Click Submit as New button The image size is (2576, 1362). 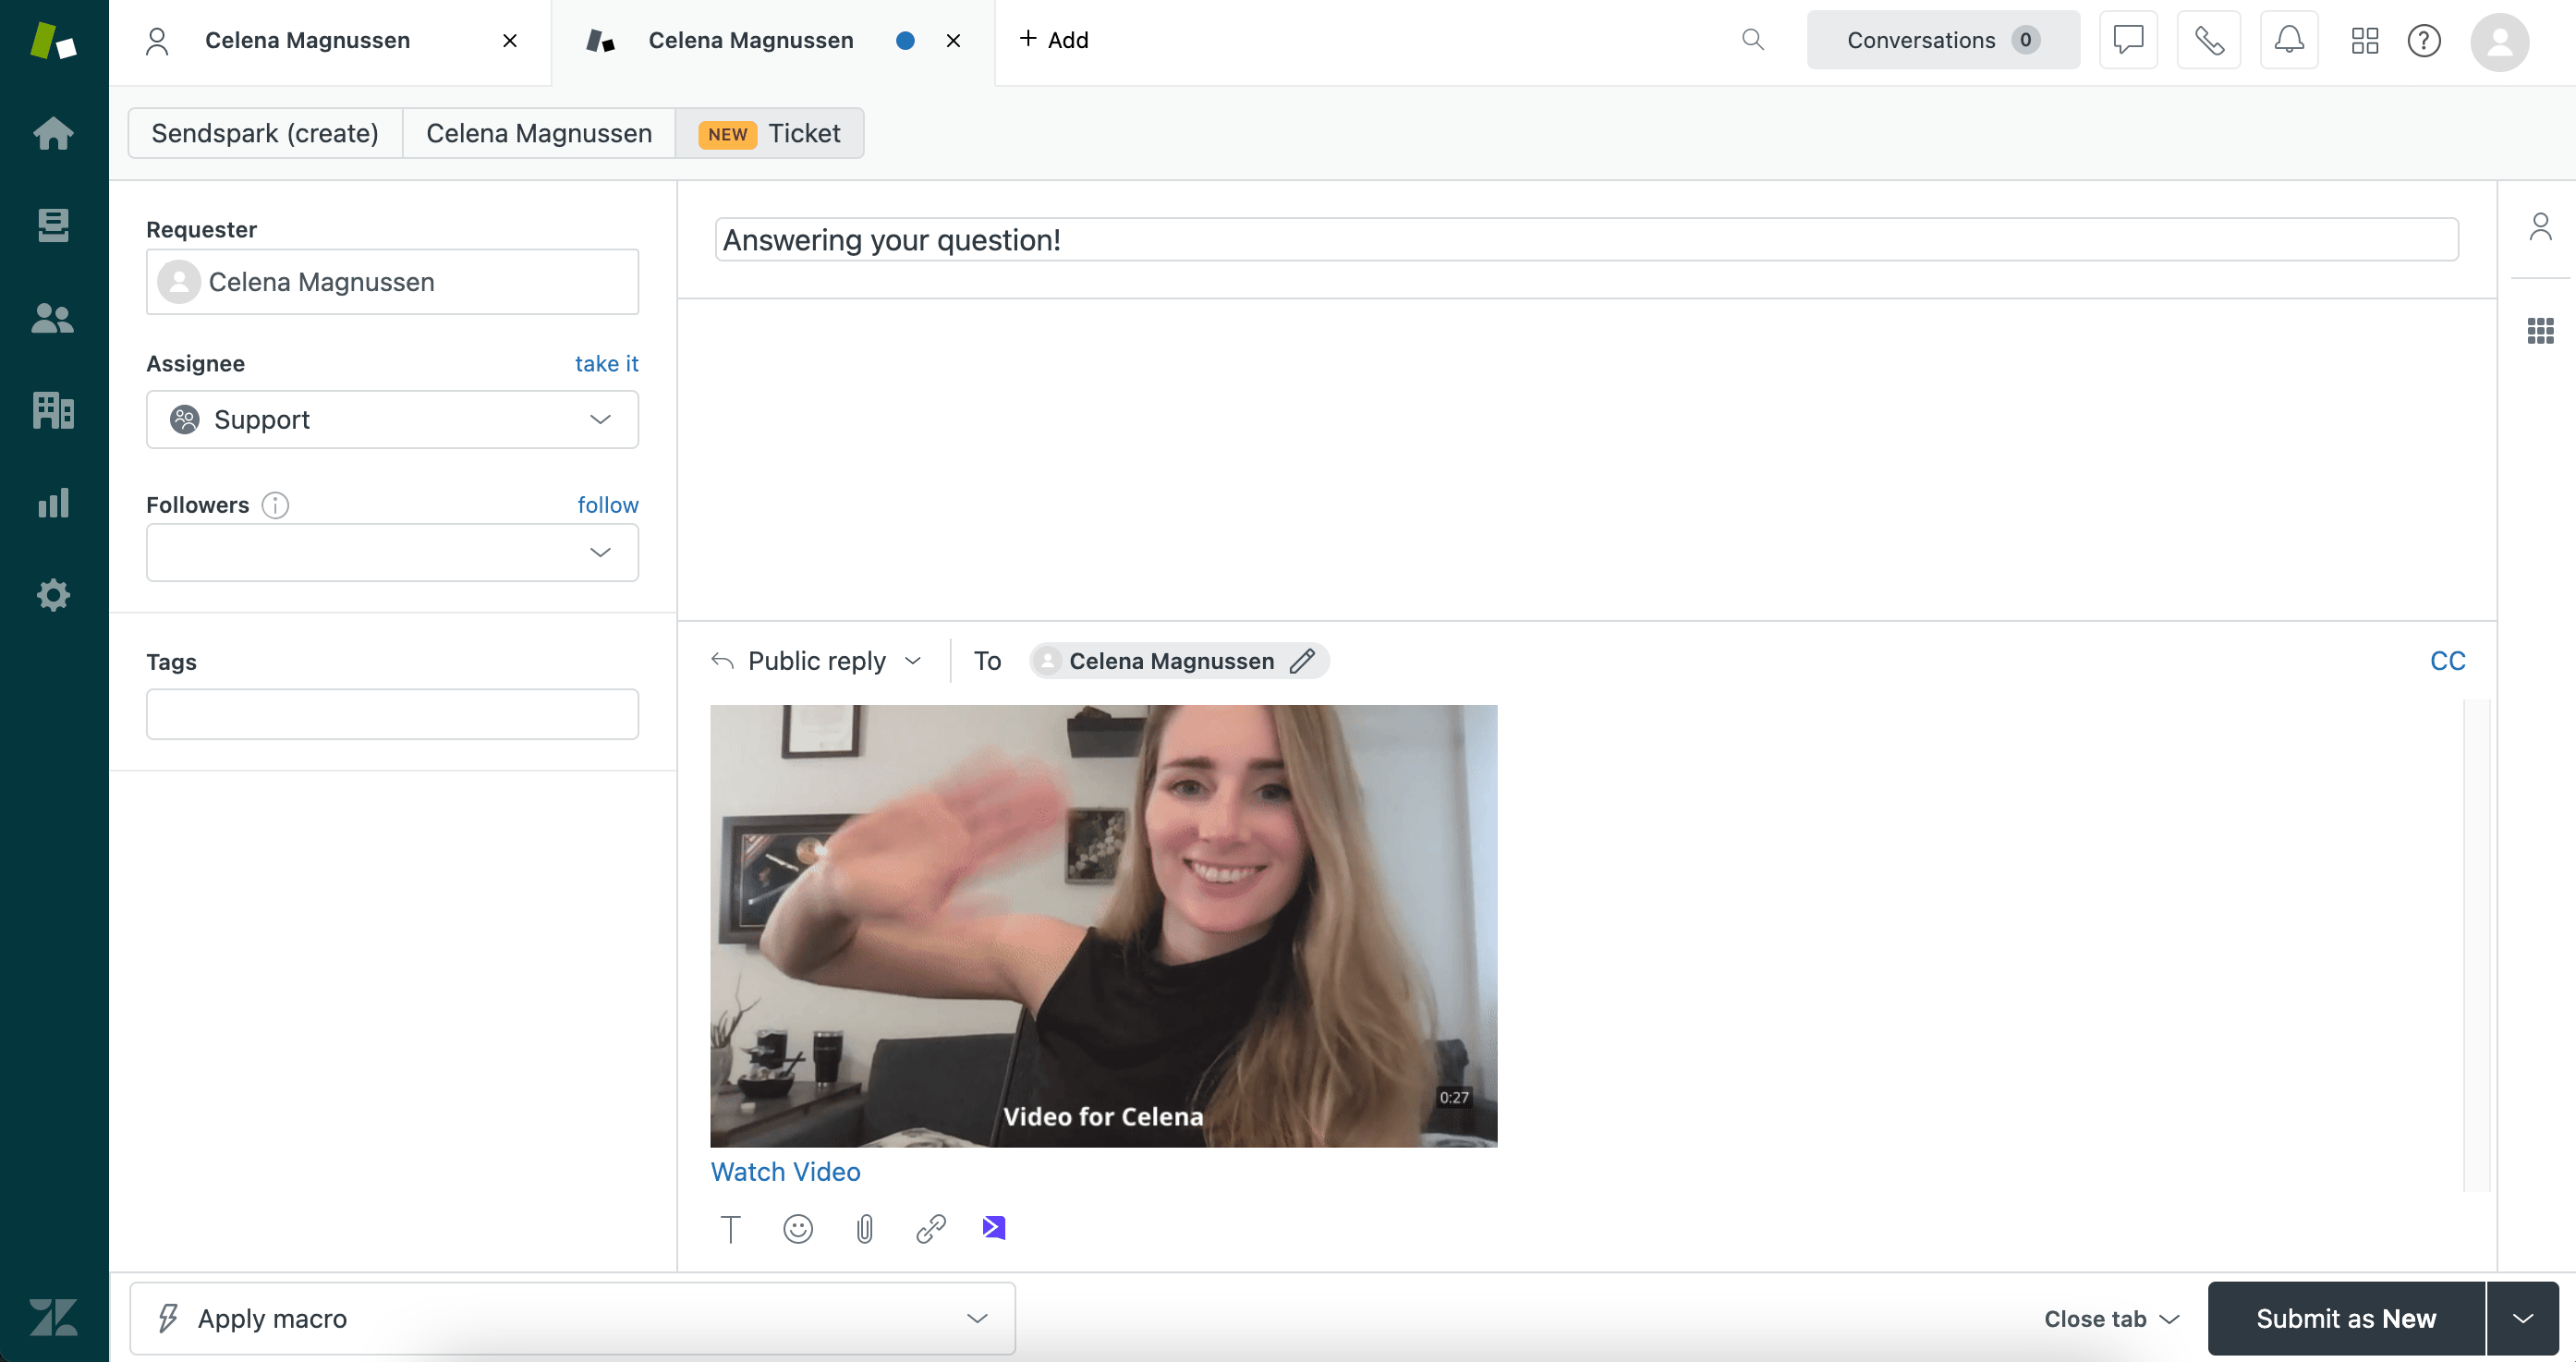pyautogui.click(x=2345, y=1318)
